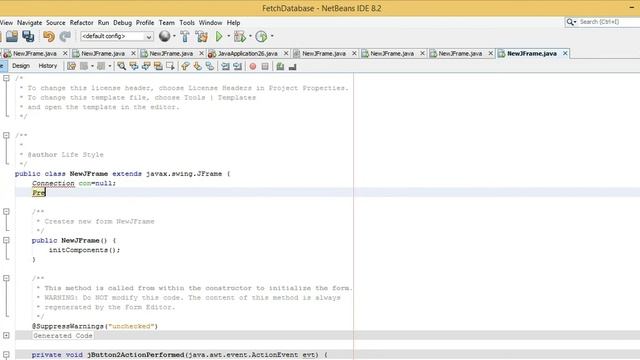This screenshot has width=640, height=360.
Task: Collapse the @author javadoc comment fold
Action: pyautogui.click(x=6, y=135)
